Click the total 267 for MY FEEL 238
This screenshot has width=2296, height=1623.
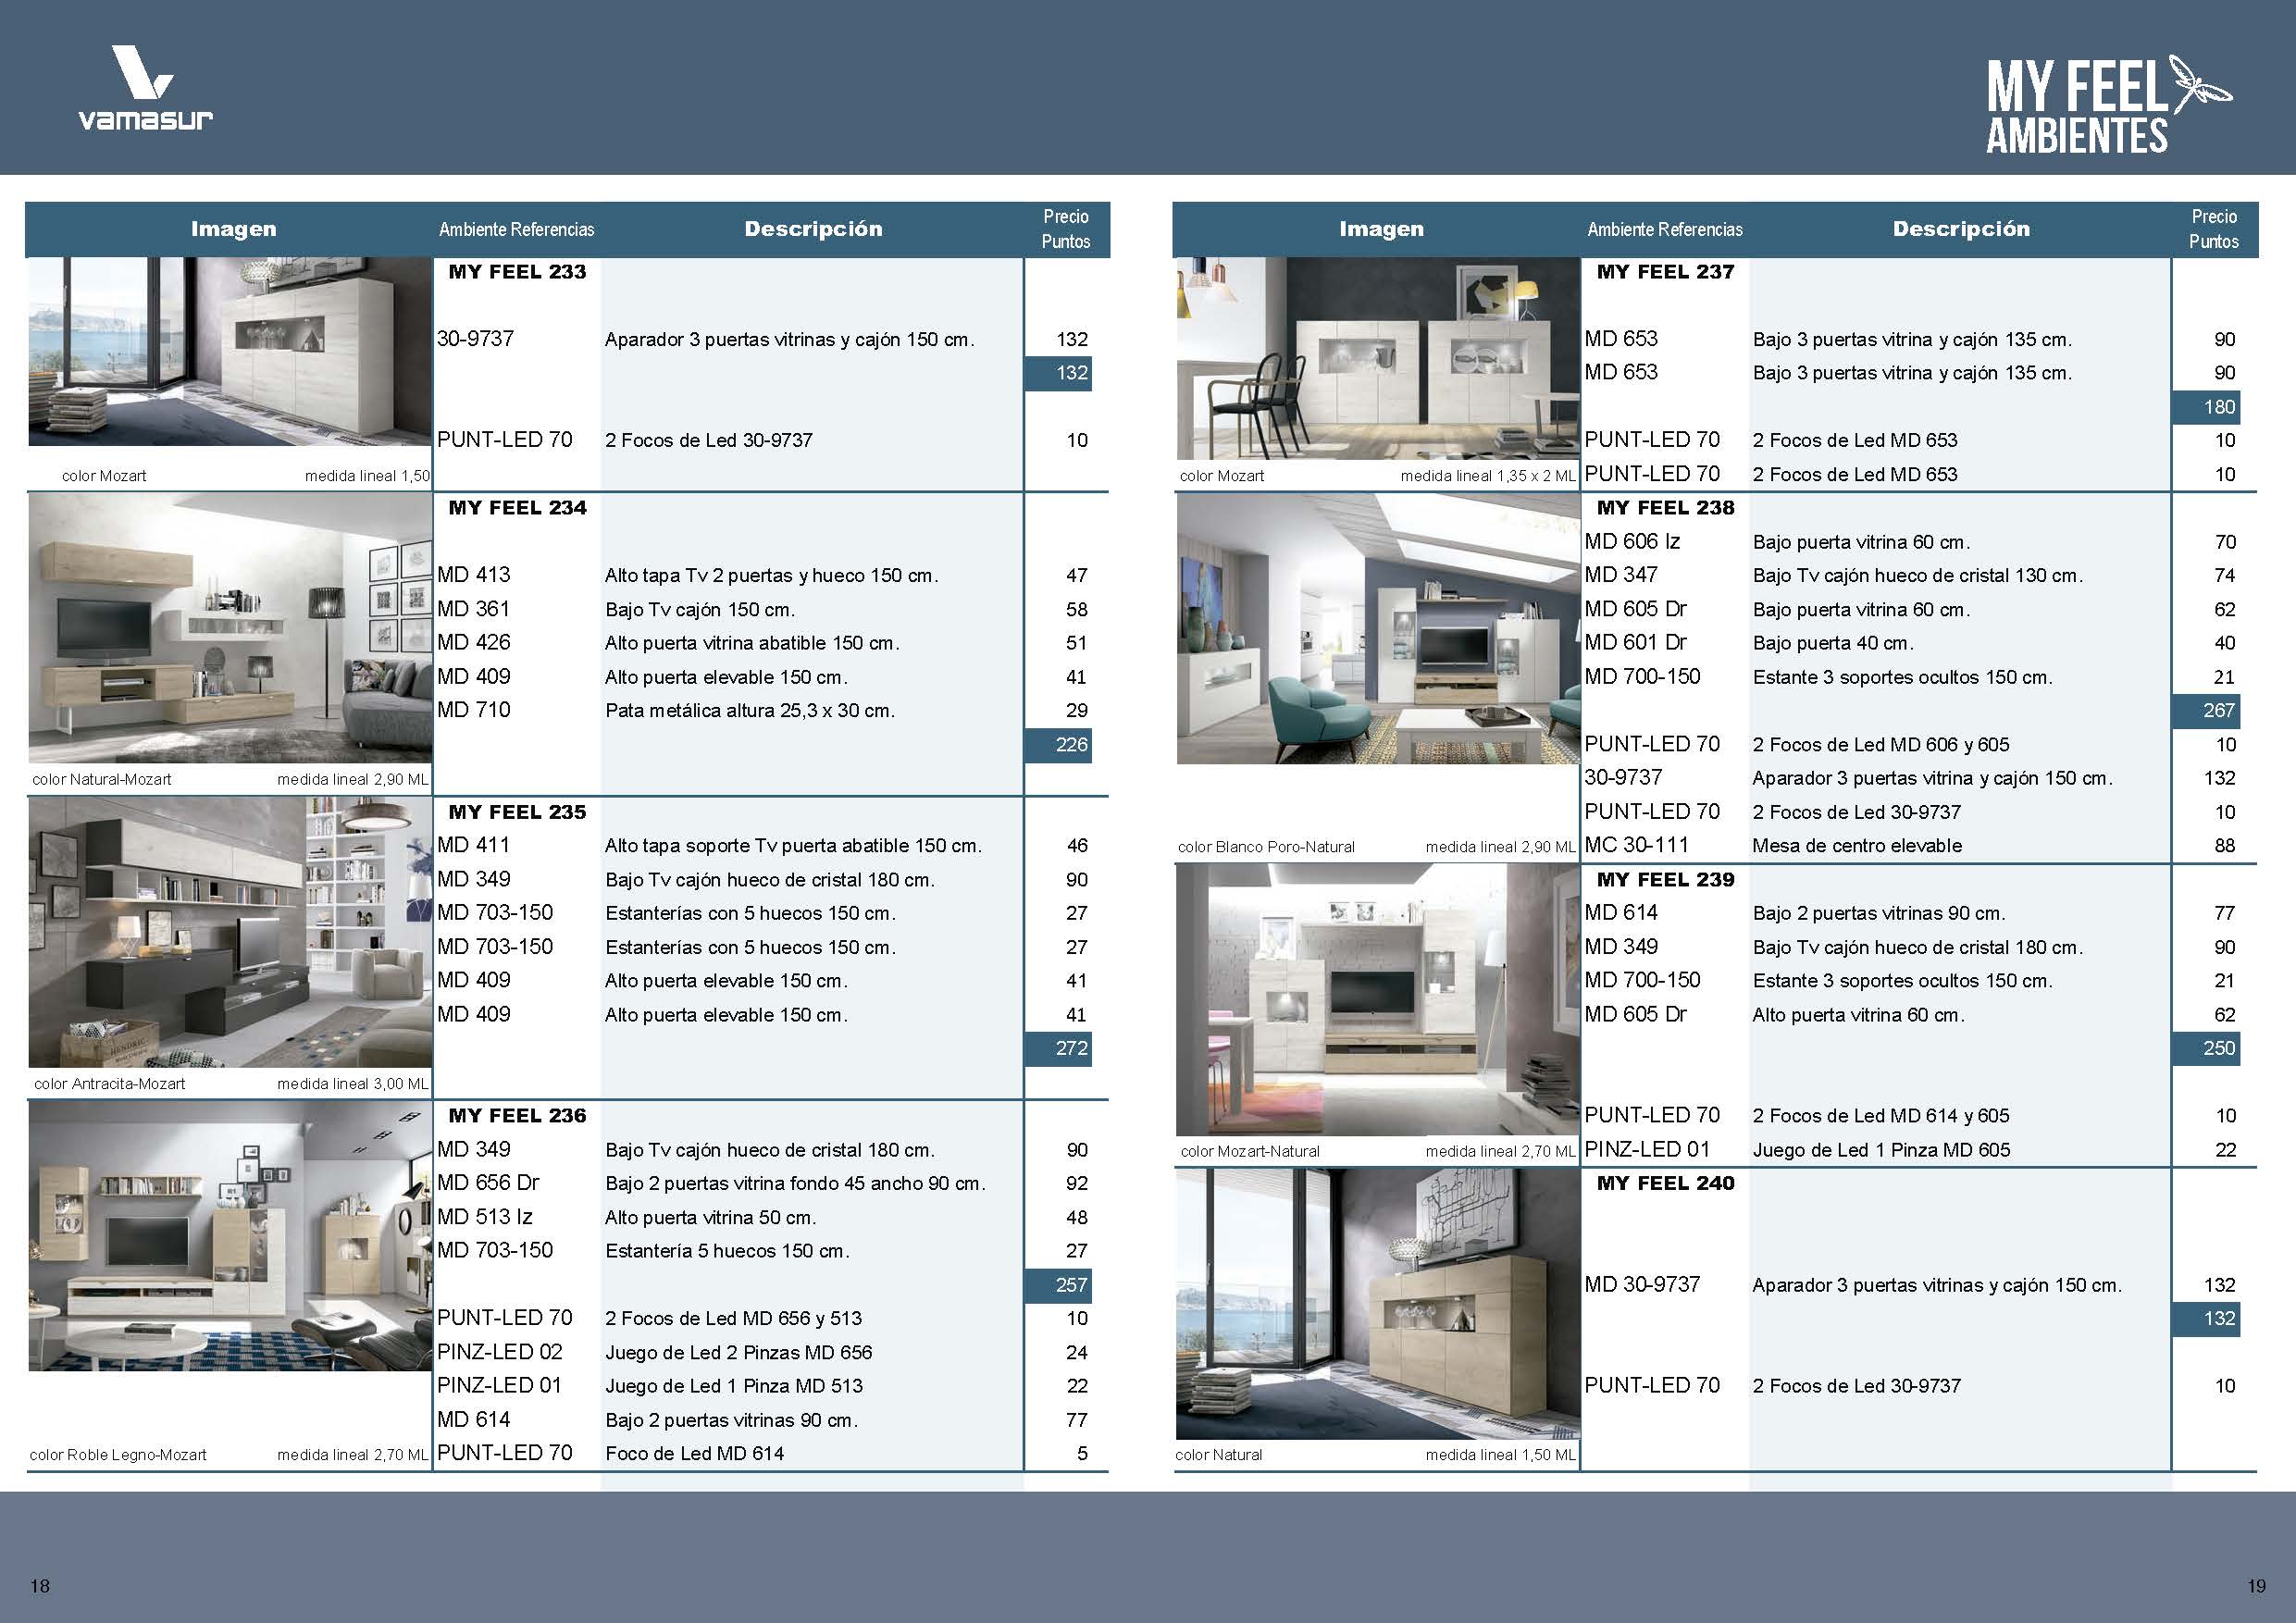point(2206,710)
